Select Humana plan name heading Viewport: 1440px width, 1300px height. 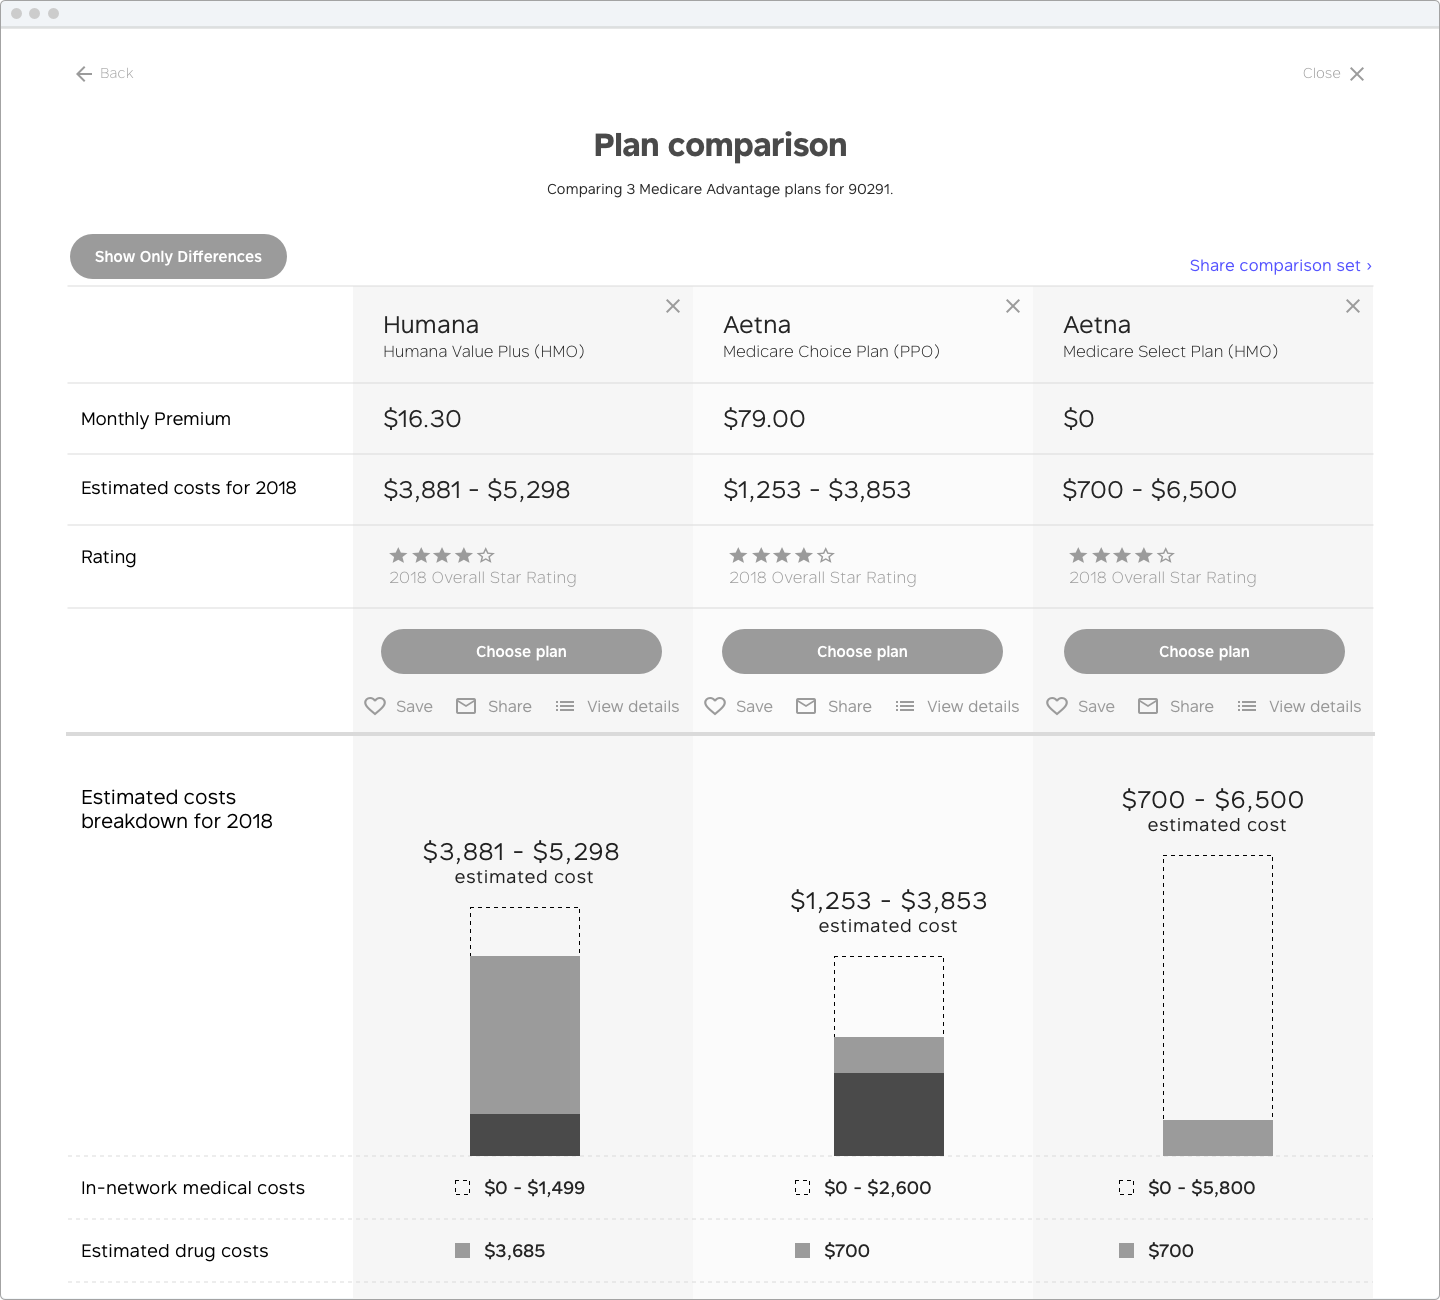pos(431,325)
